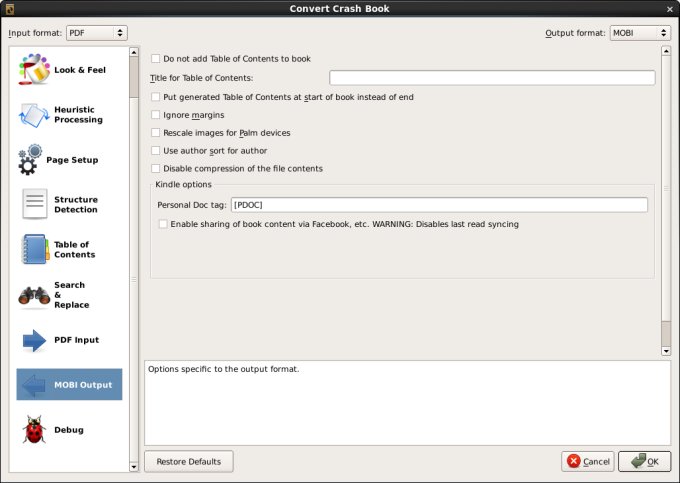This screenshot has width=680, height=483.
Task: Show the Search & Replace section
Action: (72, 295)
